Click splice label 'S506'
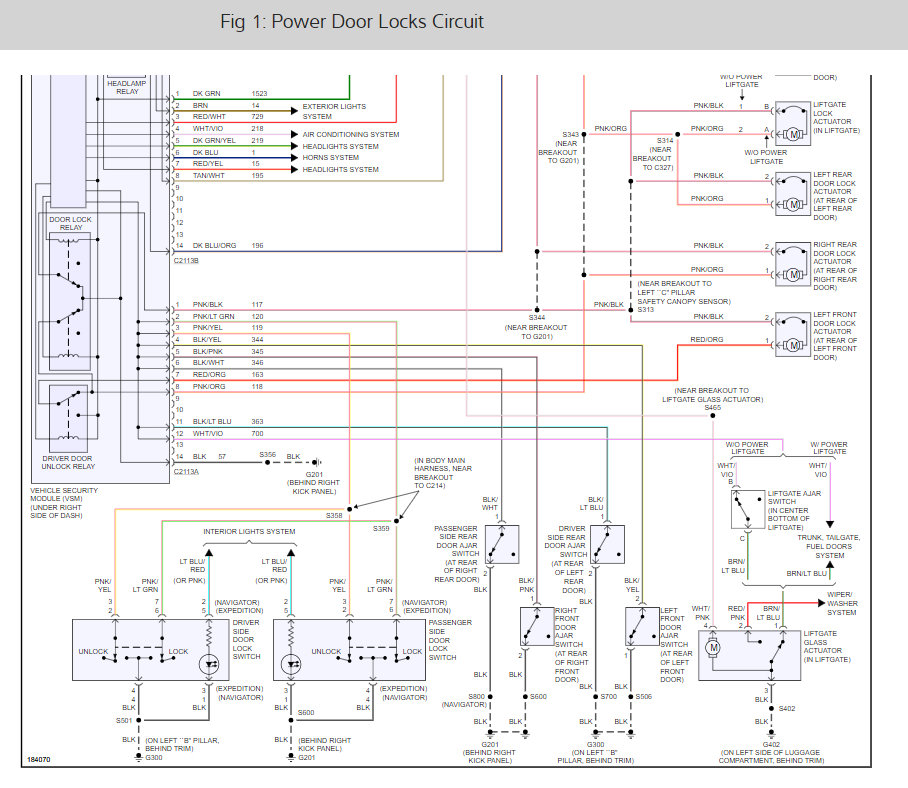This screenshot has height=788, width=908. tap(644, 697)
